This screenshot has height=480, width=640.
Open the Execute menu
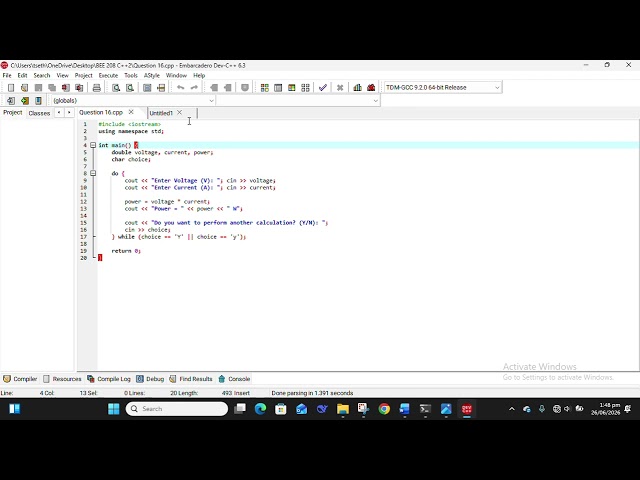[108, 76]
